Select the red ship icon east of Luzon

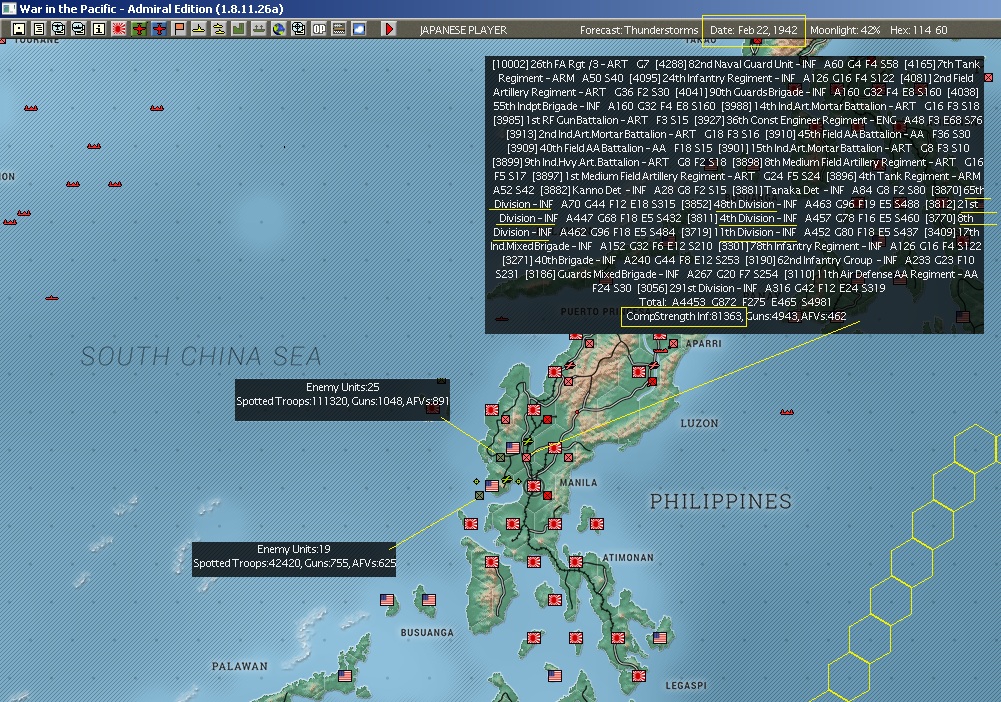[x=786, y=412]
